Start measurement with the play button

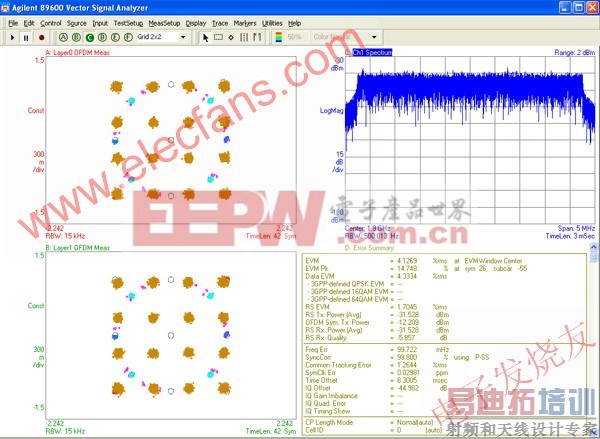(12, 38)
